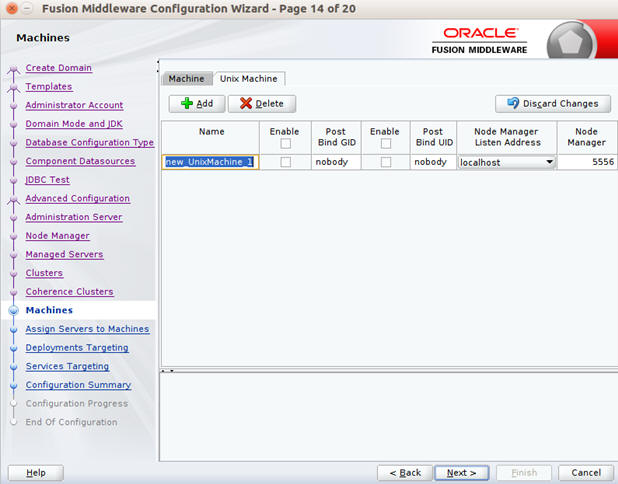Screen dimensions: 618x484
Task: Navigate to the Clusters step
Action: [x=44, y=273]
